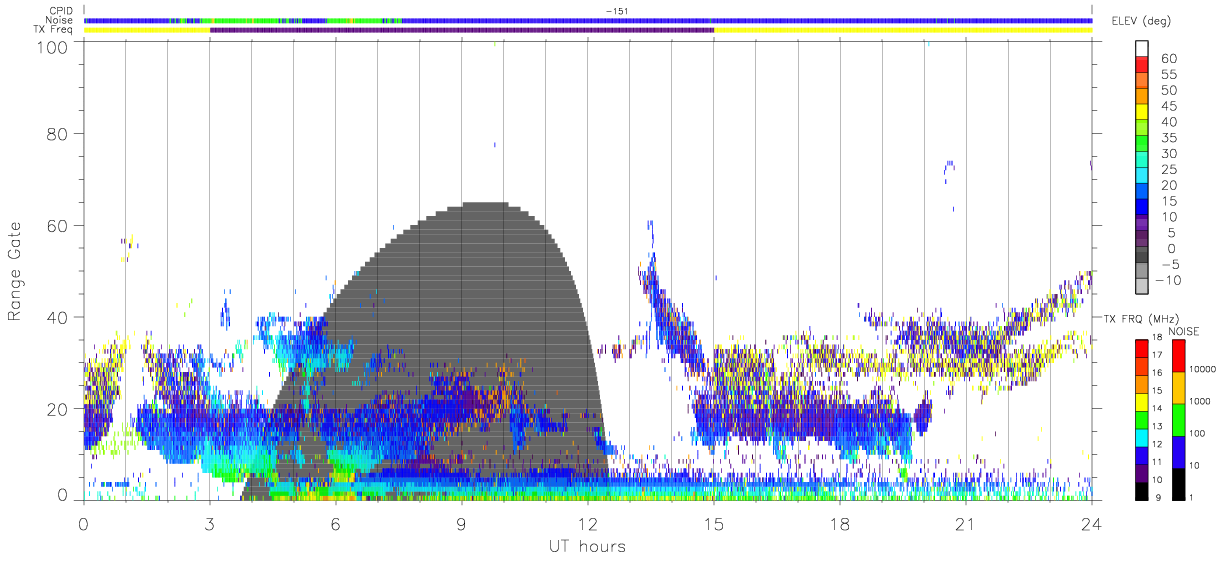Click the 40 tick on Range Gate axis
The height and width of the screenshot is (567, 1228).
click(57, 317)
